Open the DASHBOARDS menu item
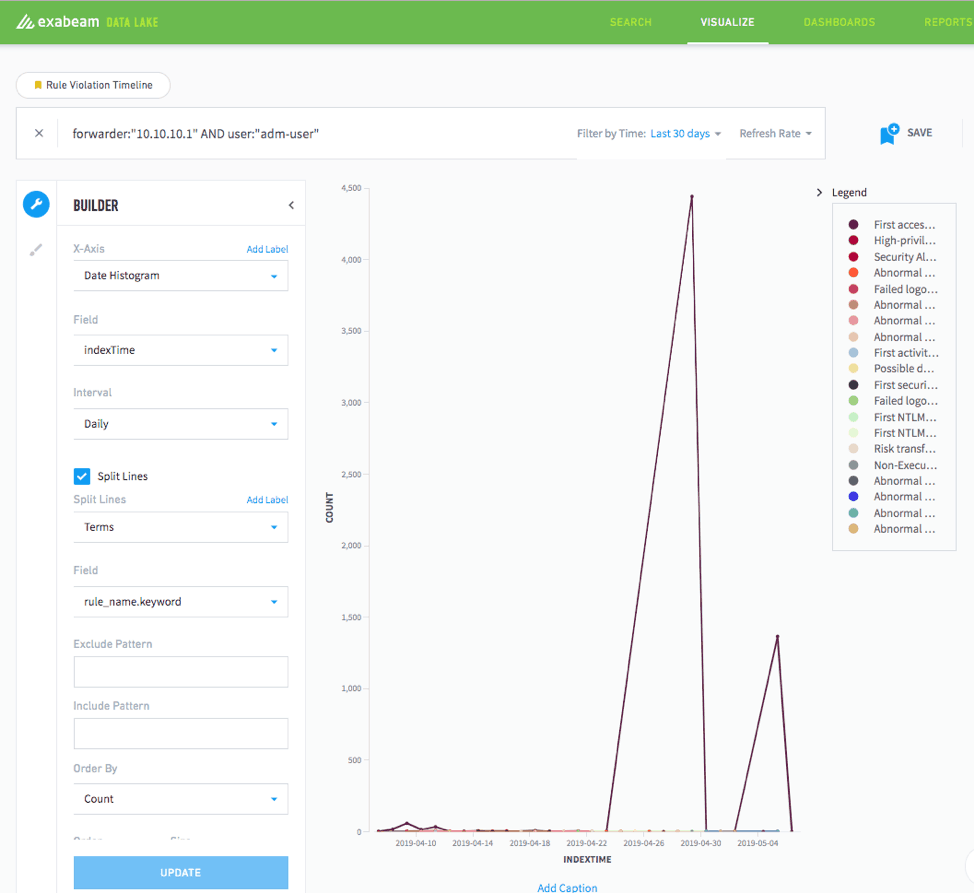The image size is (974, 893). point(839,21)
